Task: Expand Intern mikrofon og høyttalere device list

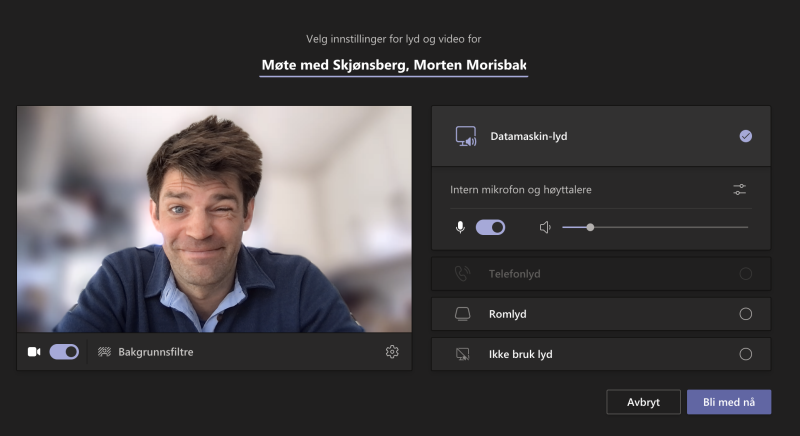Action: pyautogui.click(x=526, y=189)
